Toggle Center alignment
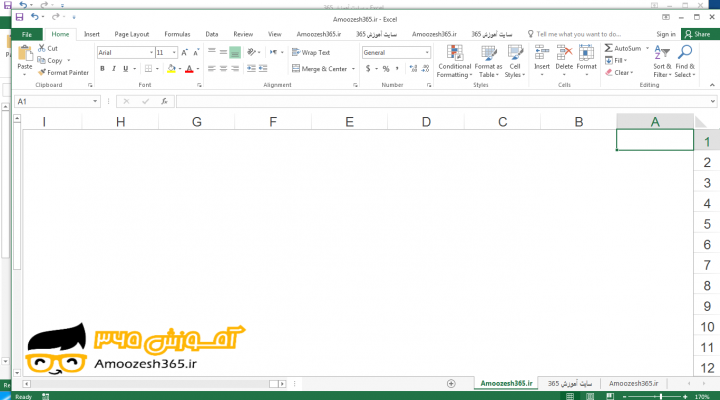 [223, 68]
